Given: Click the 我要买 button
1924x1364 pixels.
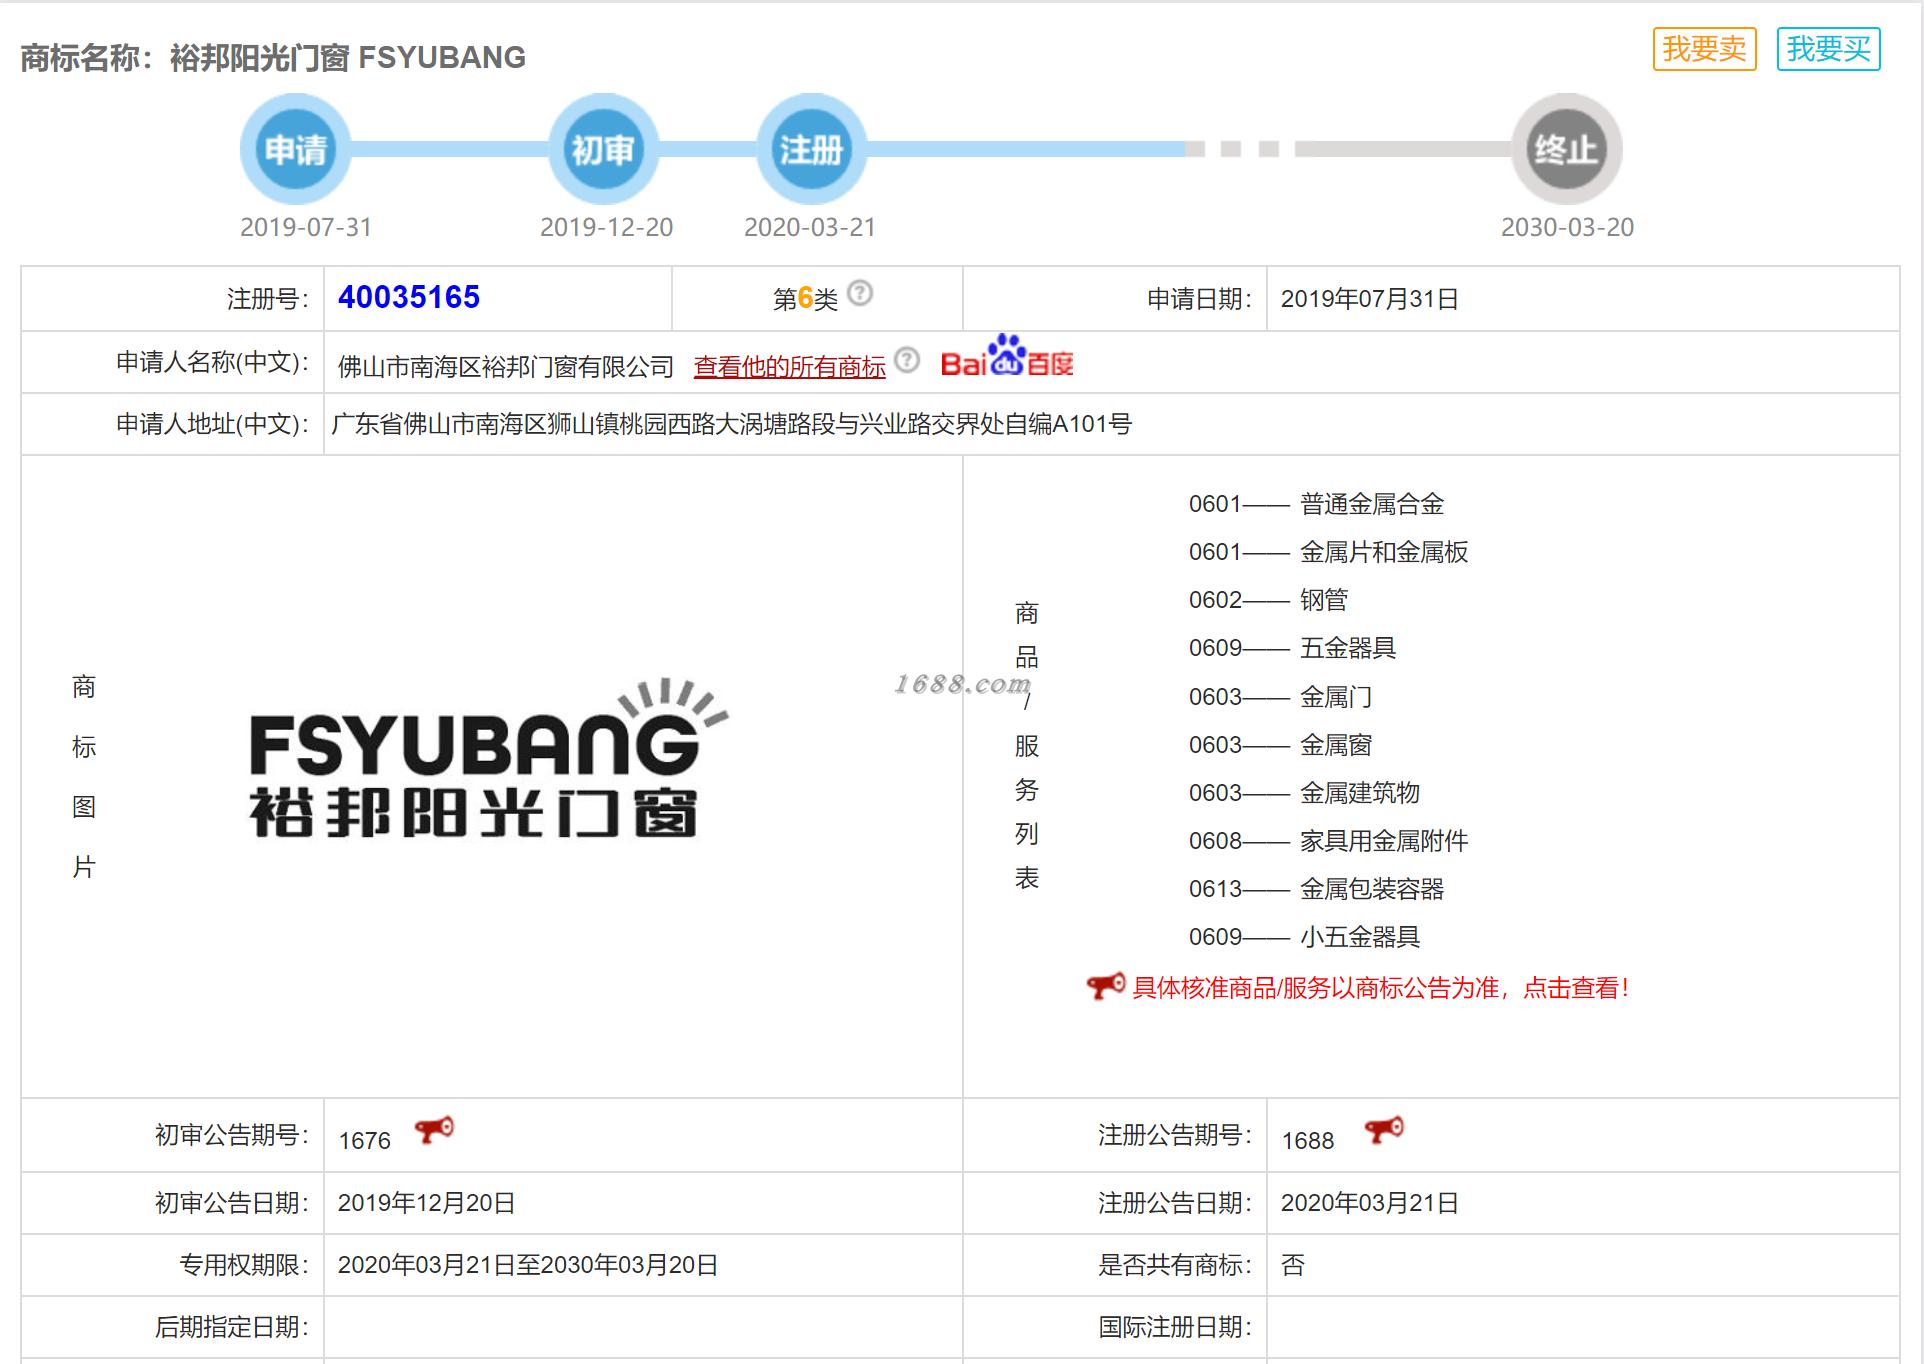Looking at the screenshot, I should point(1828,49).
